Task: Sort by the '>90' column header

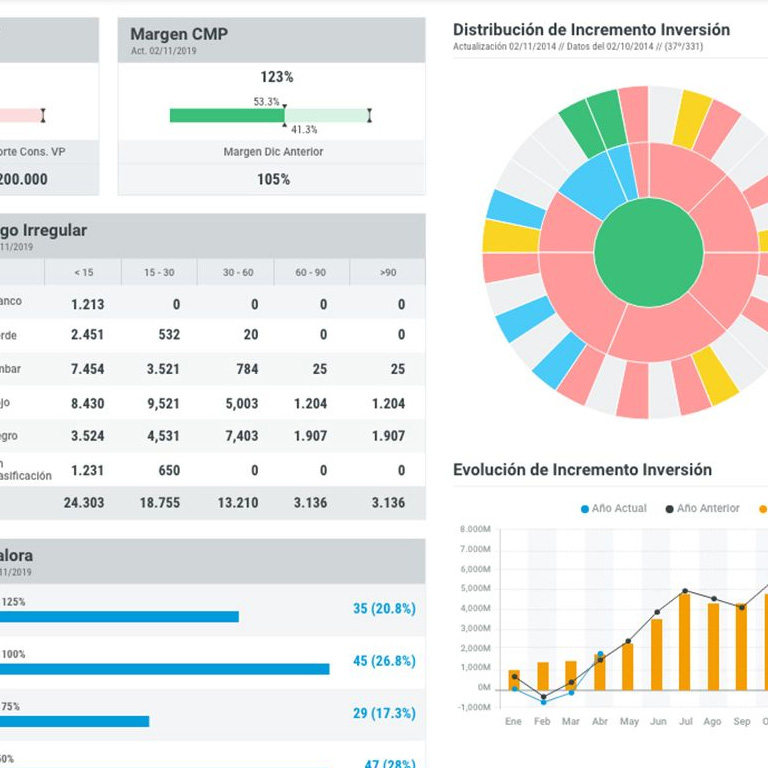Action: [388, 273]
